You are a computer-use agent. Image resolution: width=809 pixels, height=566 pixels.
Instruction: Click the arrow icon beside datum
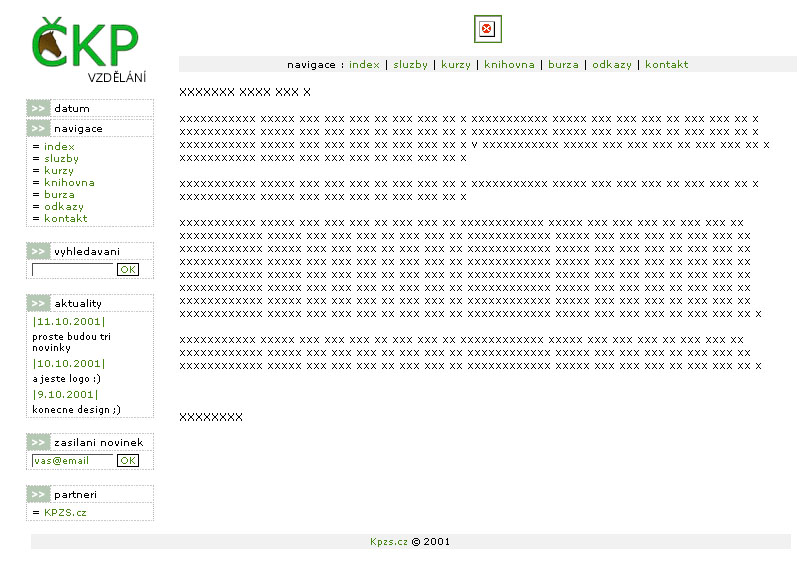point(38,108)
